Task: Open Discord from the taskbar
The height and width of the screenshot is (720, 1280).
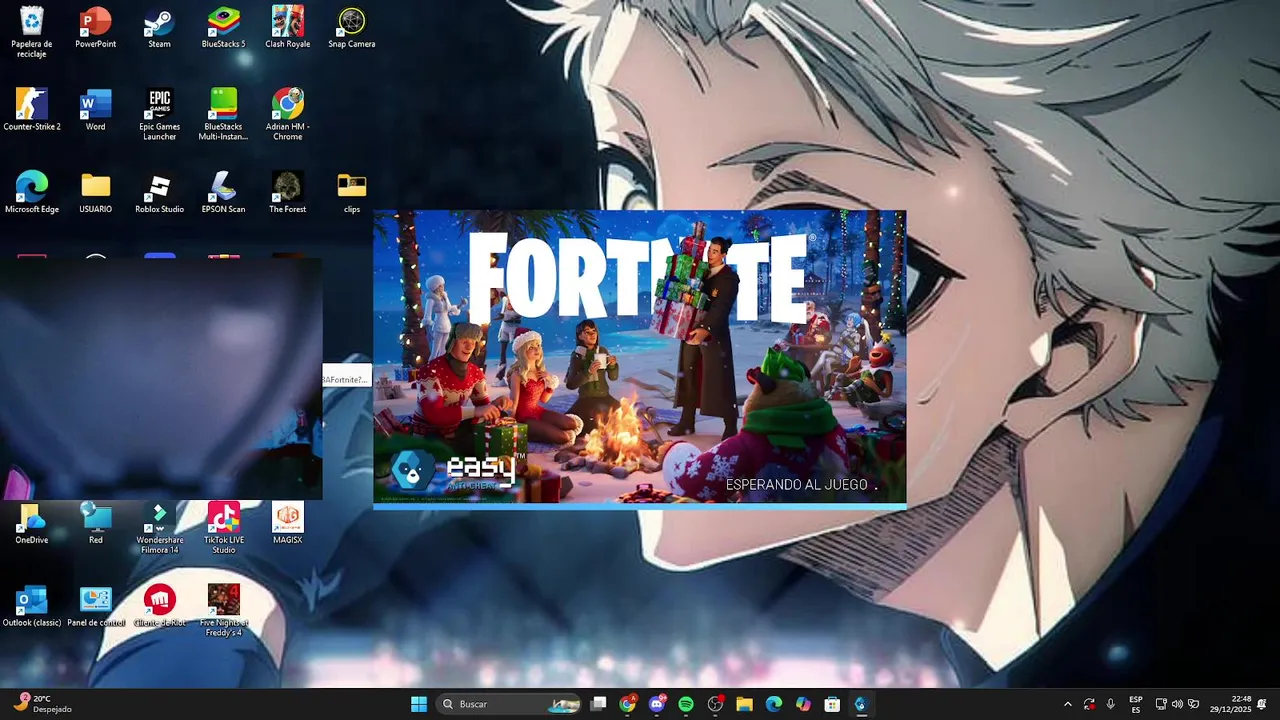Action: coord(657,704)
